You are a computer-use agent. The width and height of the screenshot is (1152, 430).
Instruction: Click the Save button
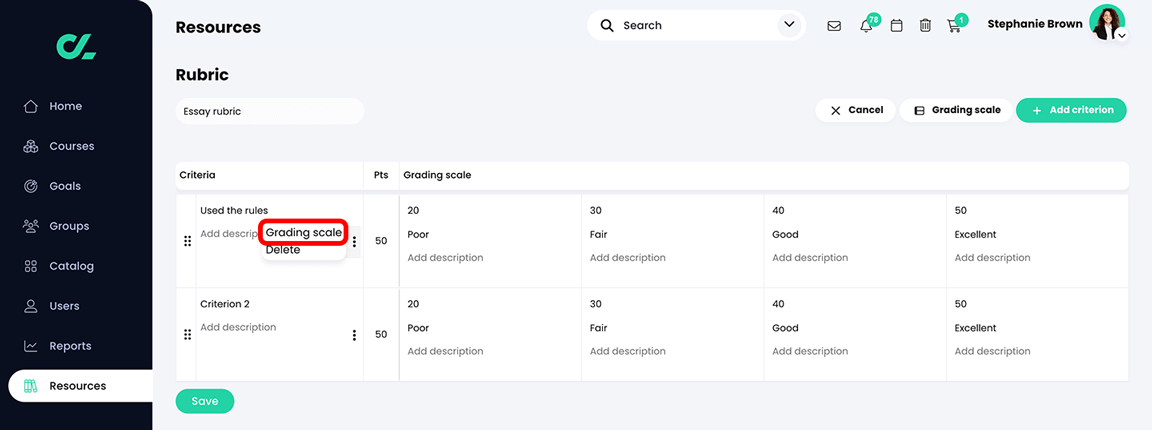[205, 401]
